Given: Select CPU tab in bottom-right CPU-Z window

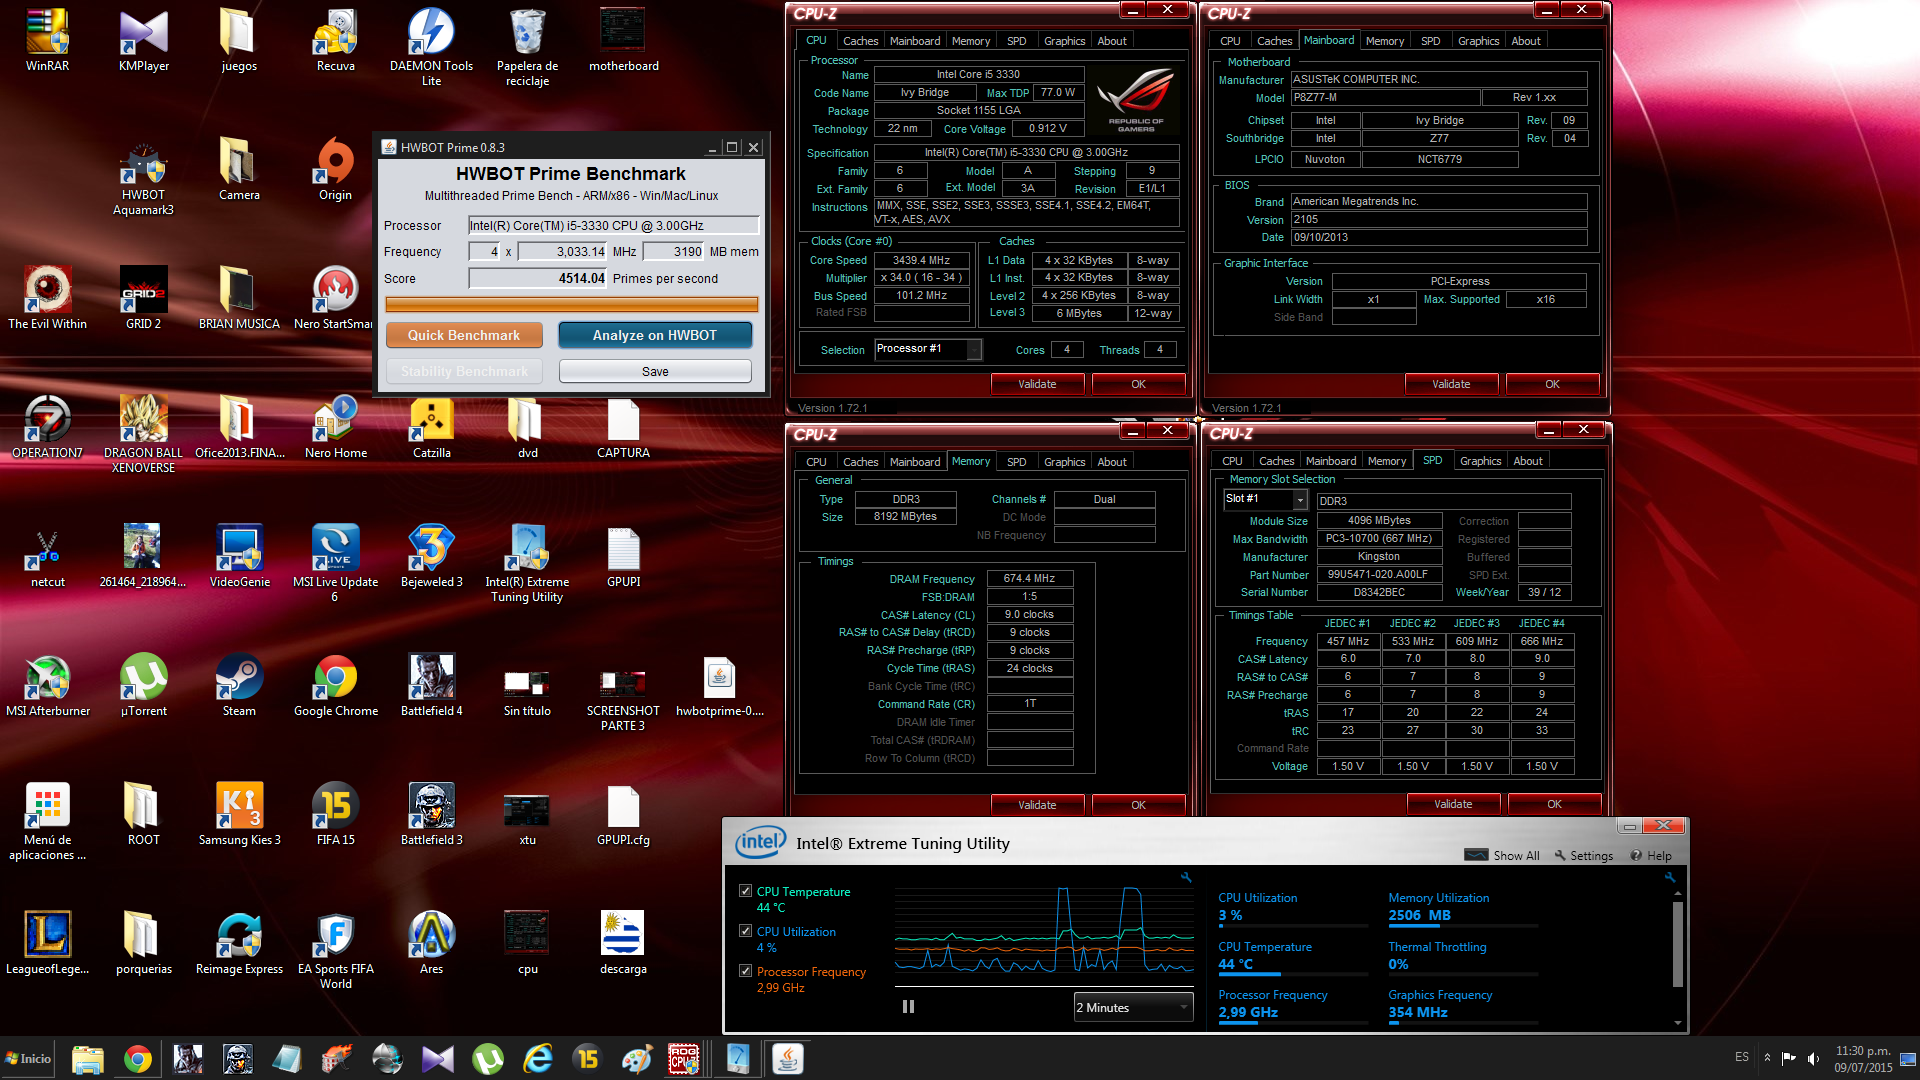Looking at the screenshot, I should click(1232, 461).
